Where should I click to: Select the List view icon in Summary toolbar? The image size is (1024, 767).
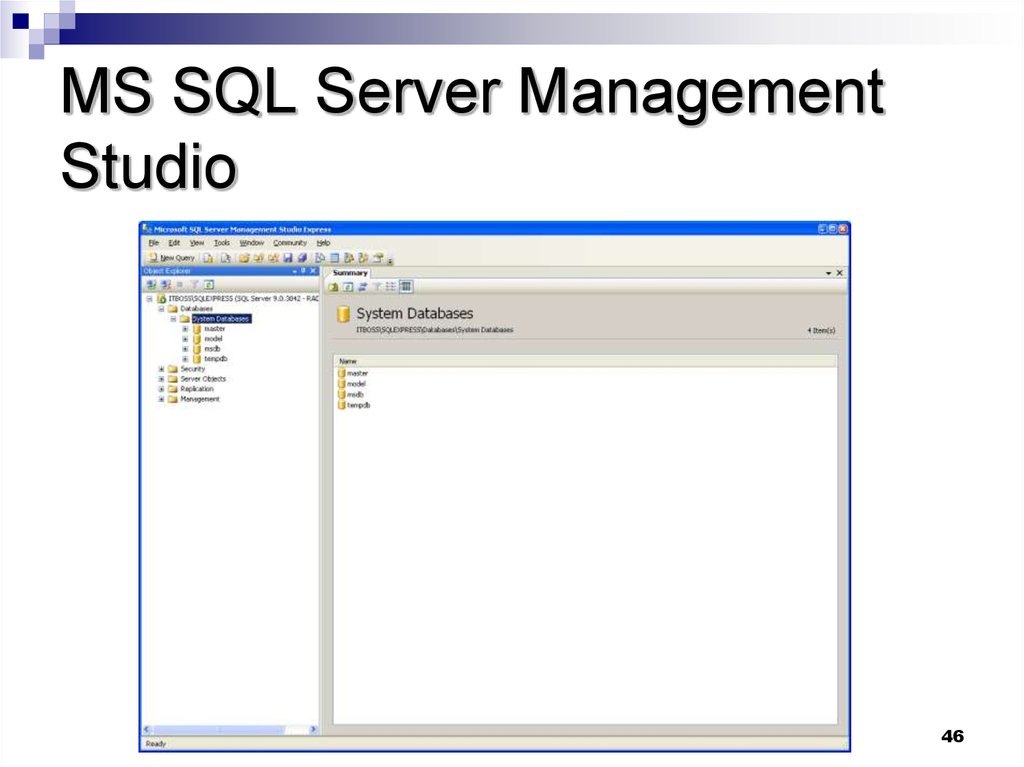(x=390, y=286)
